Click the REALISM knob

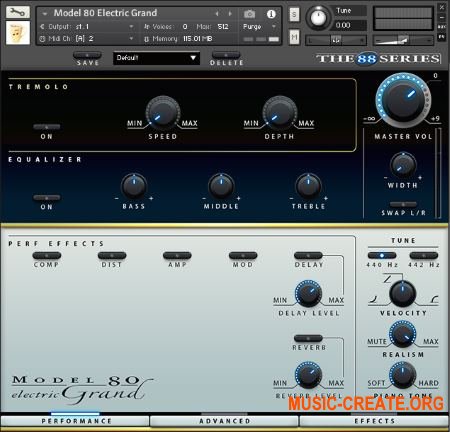coord(403,334)
